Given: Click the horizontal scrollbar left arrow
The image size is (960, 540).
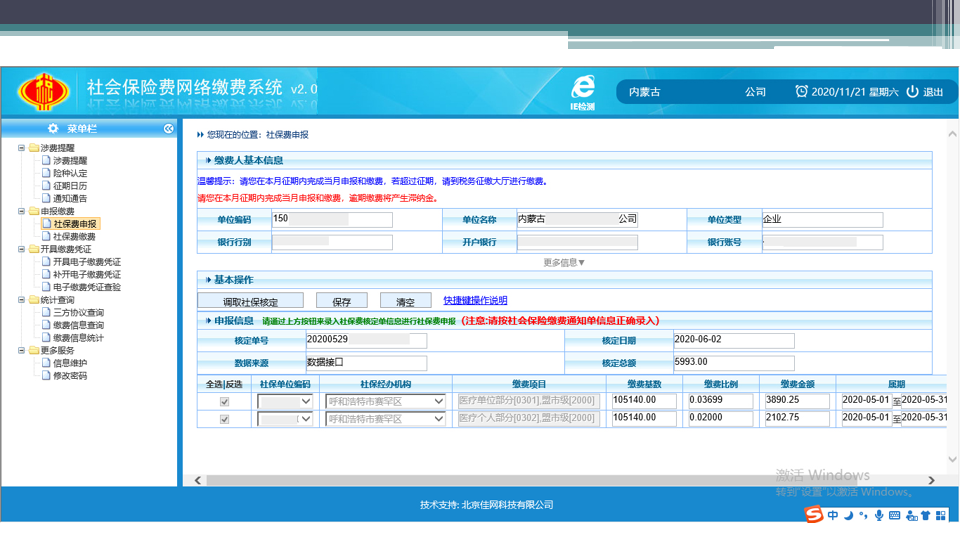Looking at the screenshot, I should click(x=198, y=481).
